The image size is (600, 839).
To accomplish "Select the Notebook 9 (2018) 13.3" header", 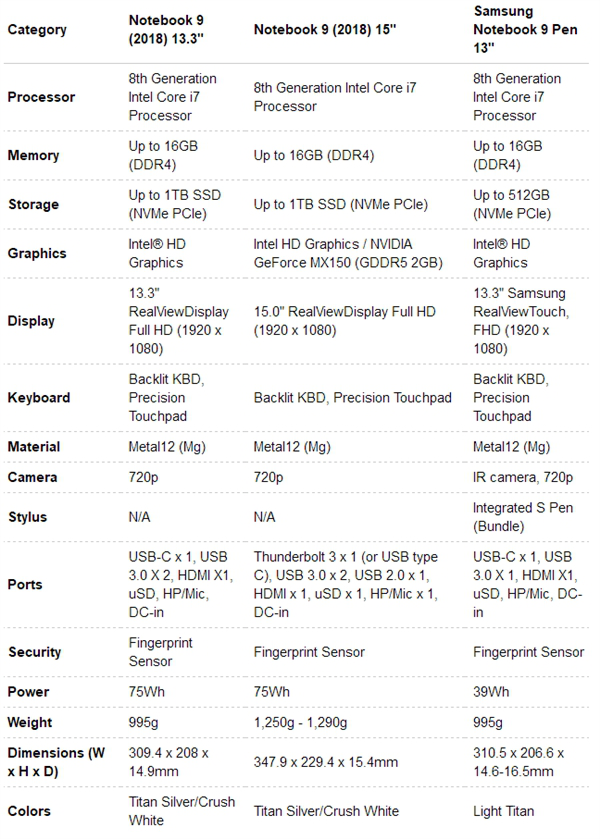I will pyautogui.click(x=166, y=29).
